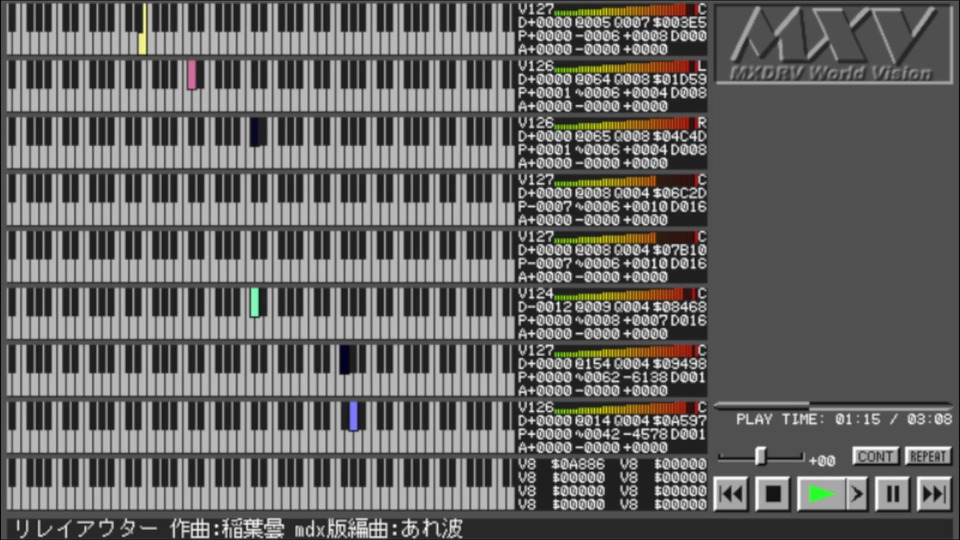Click the address value $09498
Viewport: 960px width, 540px height.
[x=680, y=364]
